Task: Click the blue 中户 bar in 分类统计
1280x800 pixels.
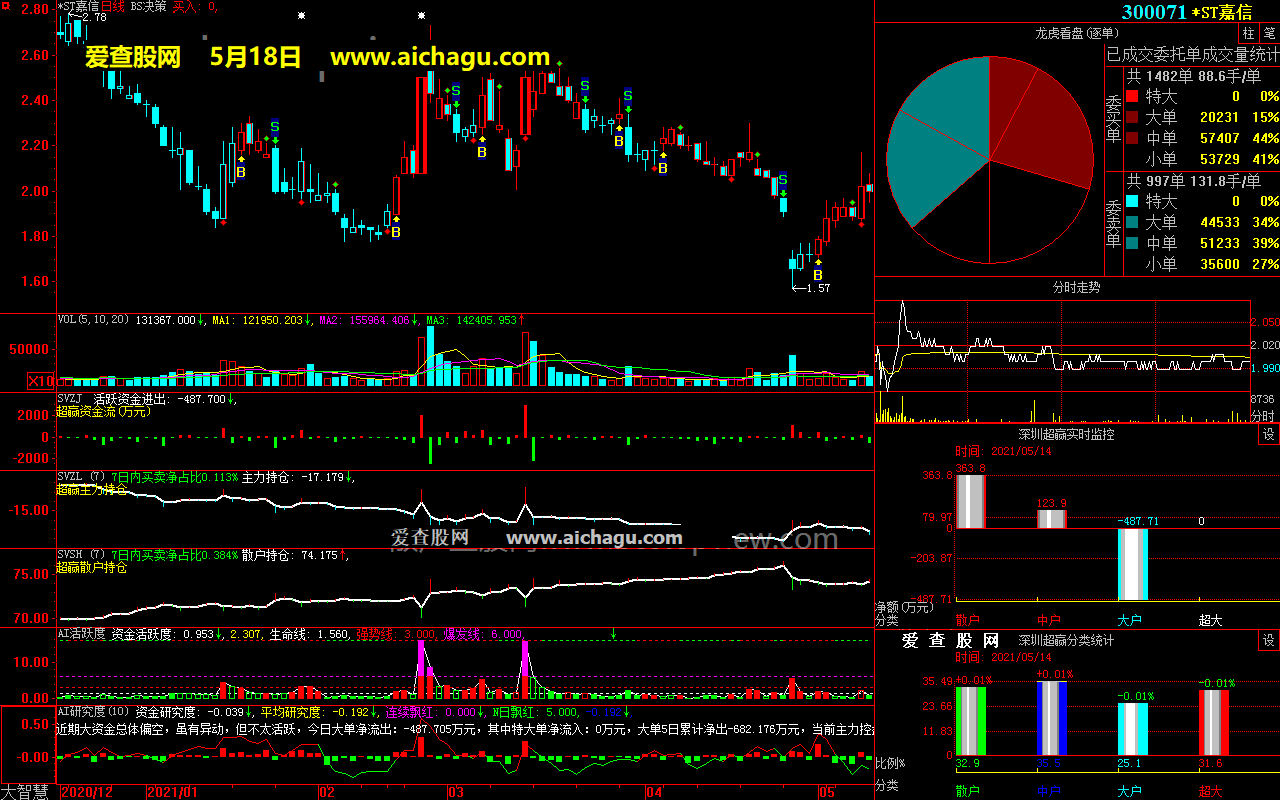Action: pyautogui.click(x=1051, y=718)
